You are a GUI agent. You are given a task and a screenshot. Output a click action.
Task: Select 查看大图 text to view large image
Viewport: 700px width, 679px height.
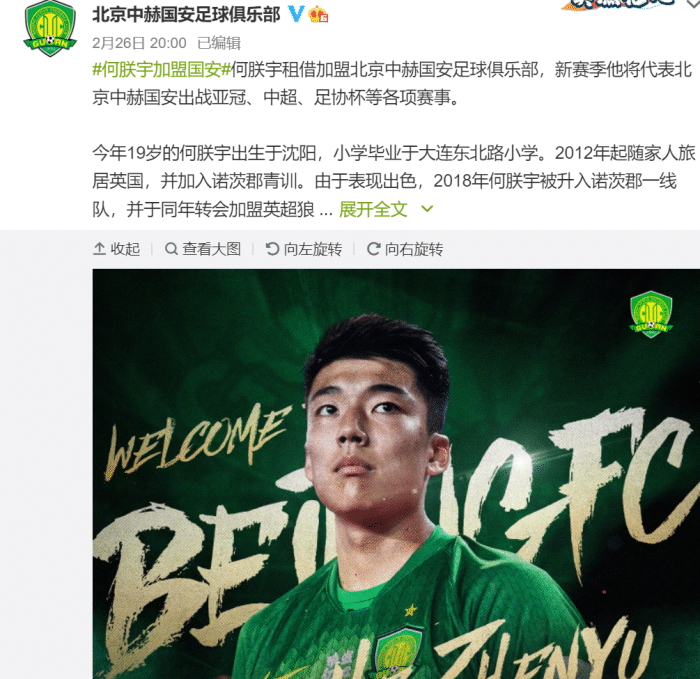[x=212, y=249]
